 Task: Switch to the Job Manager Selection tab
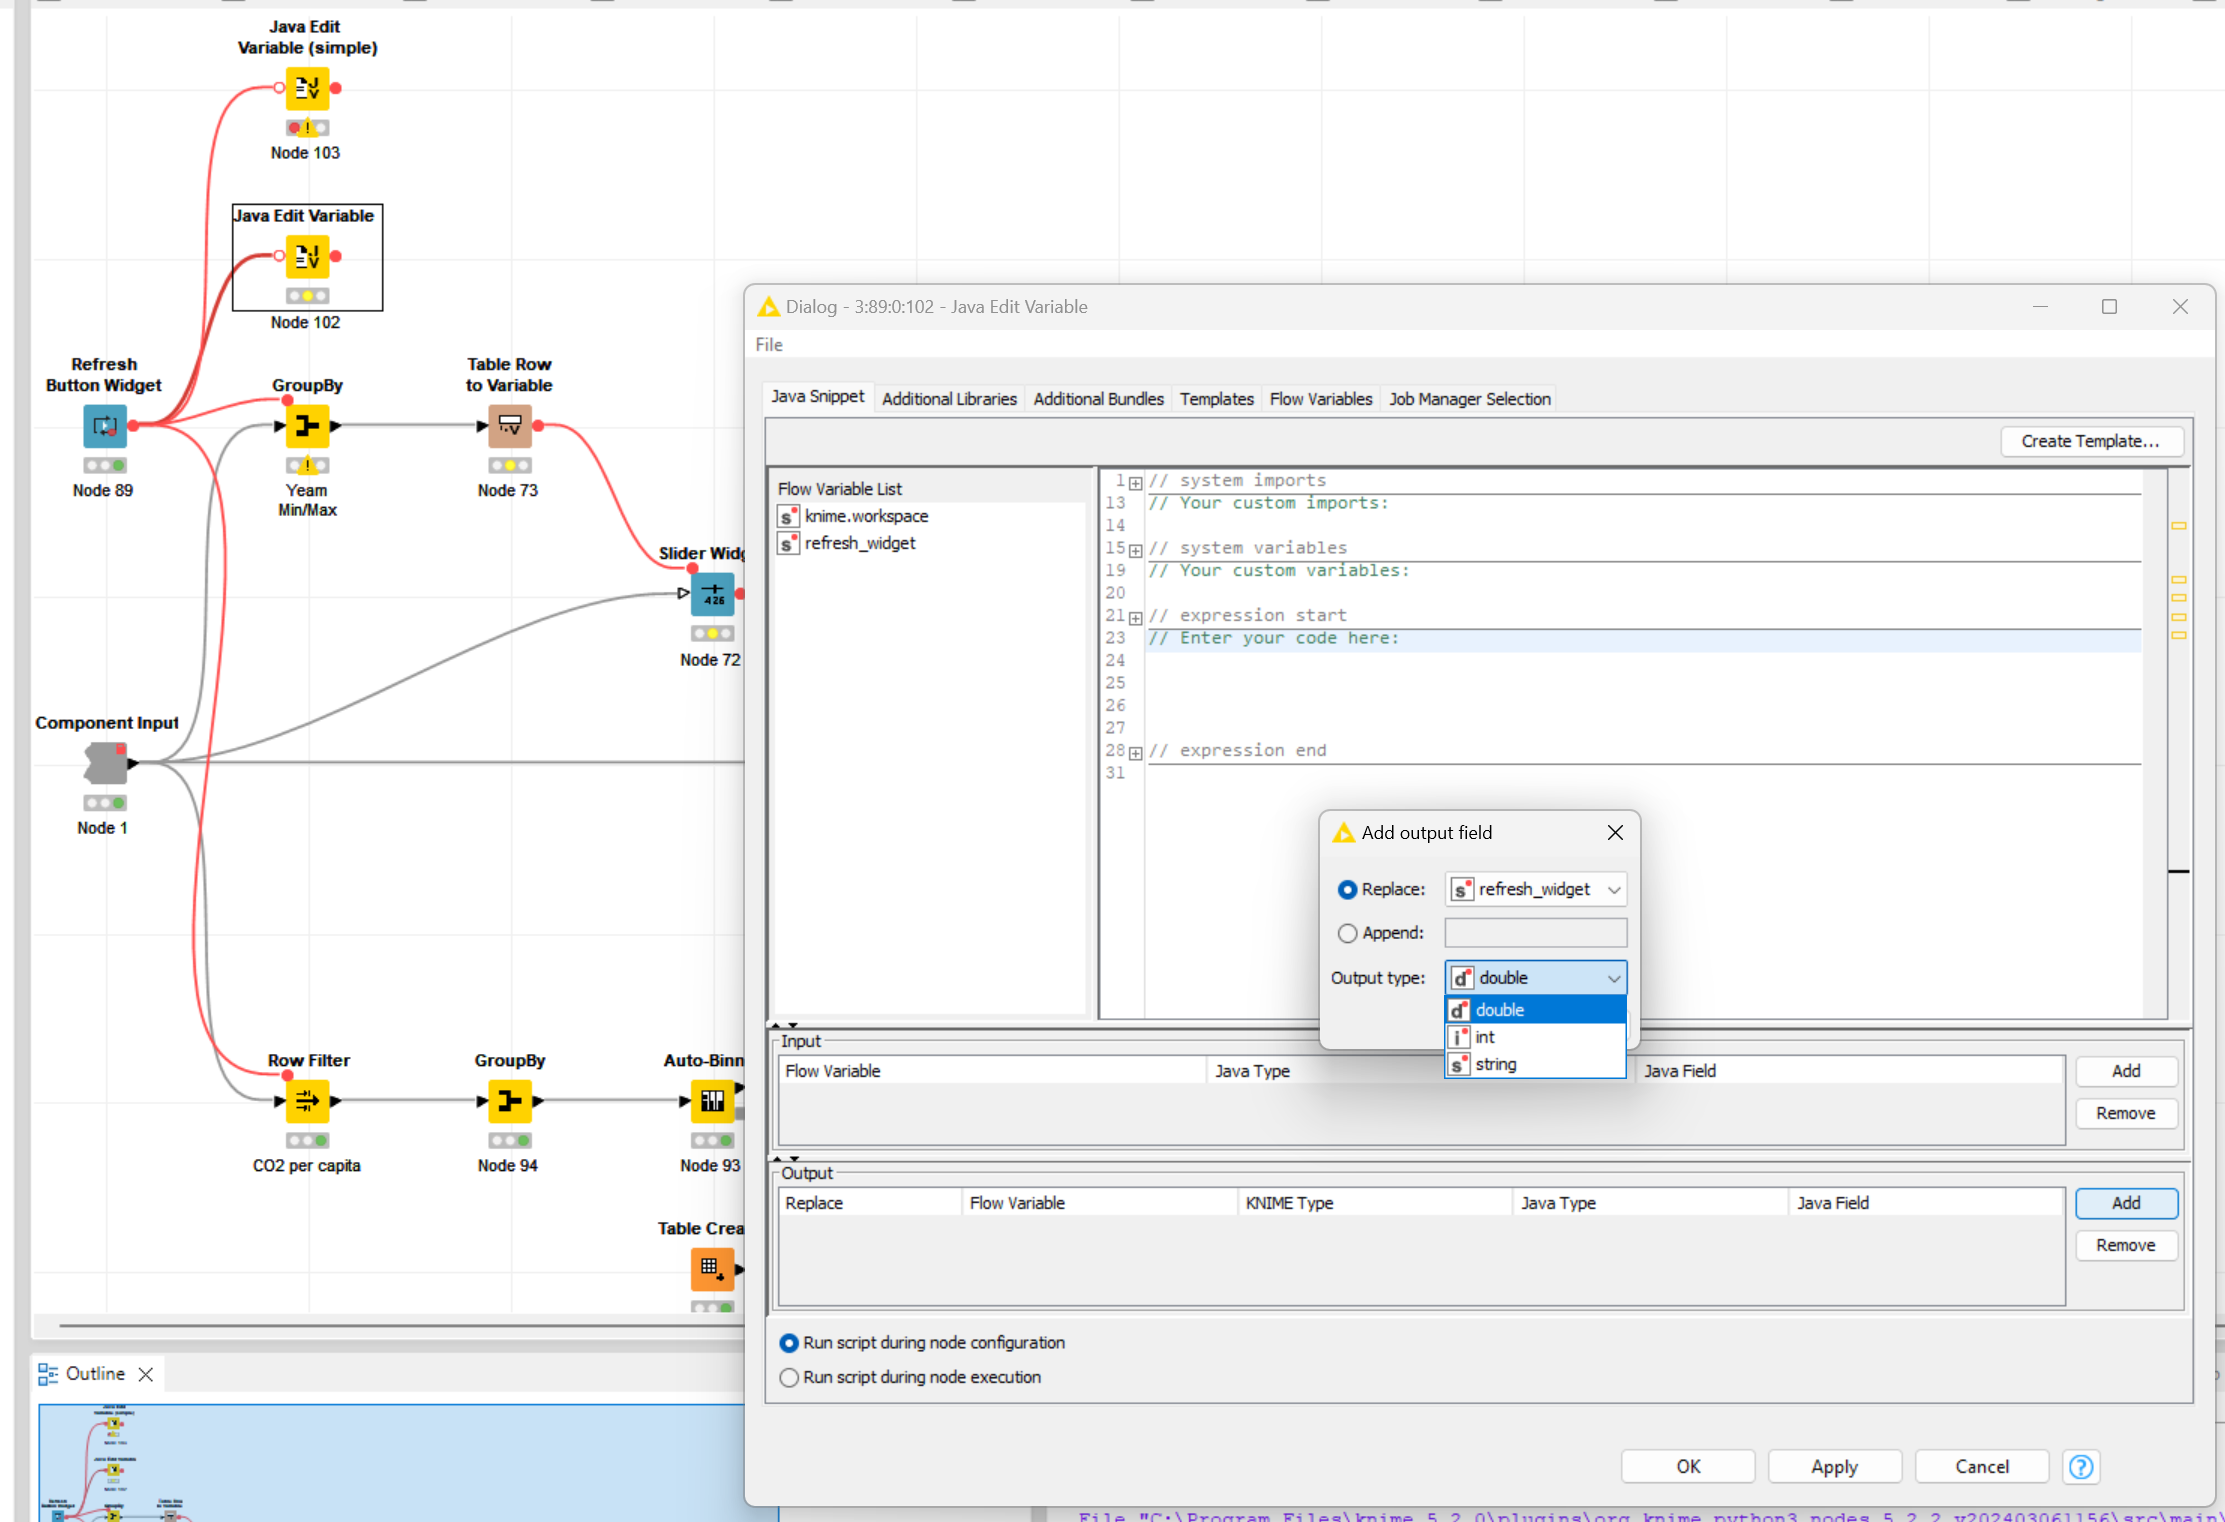click(x=1469, y=399)
